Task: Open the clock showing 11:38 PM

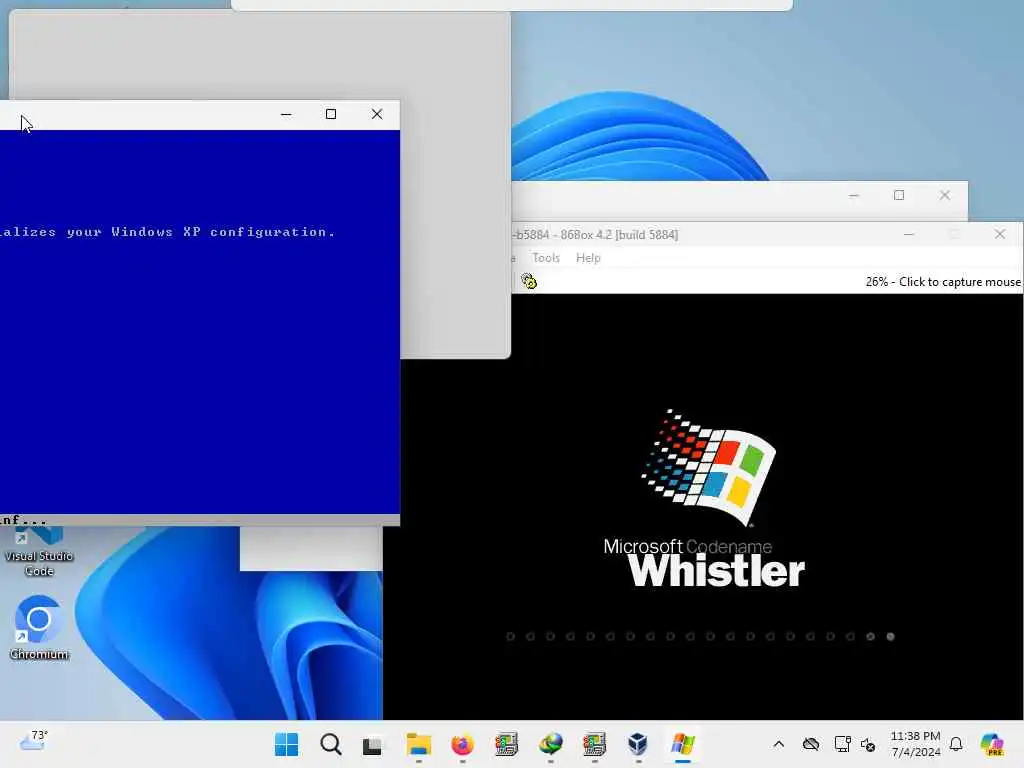Action: click(x=916, y=744)
